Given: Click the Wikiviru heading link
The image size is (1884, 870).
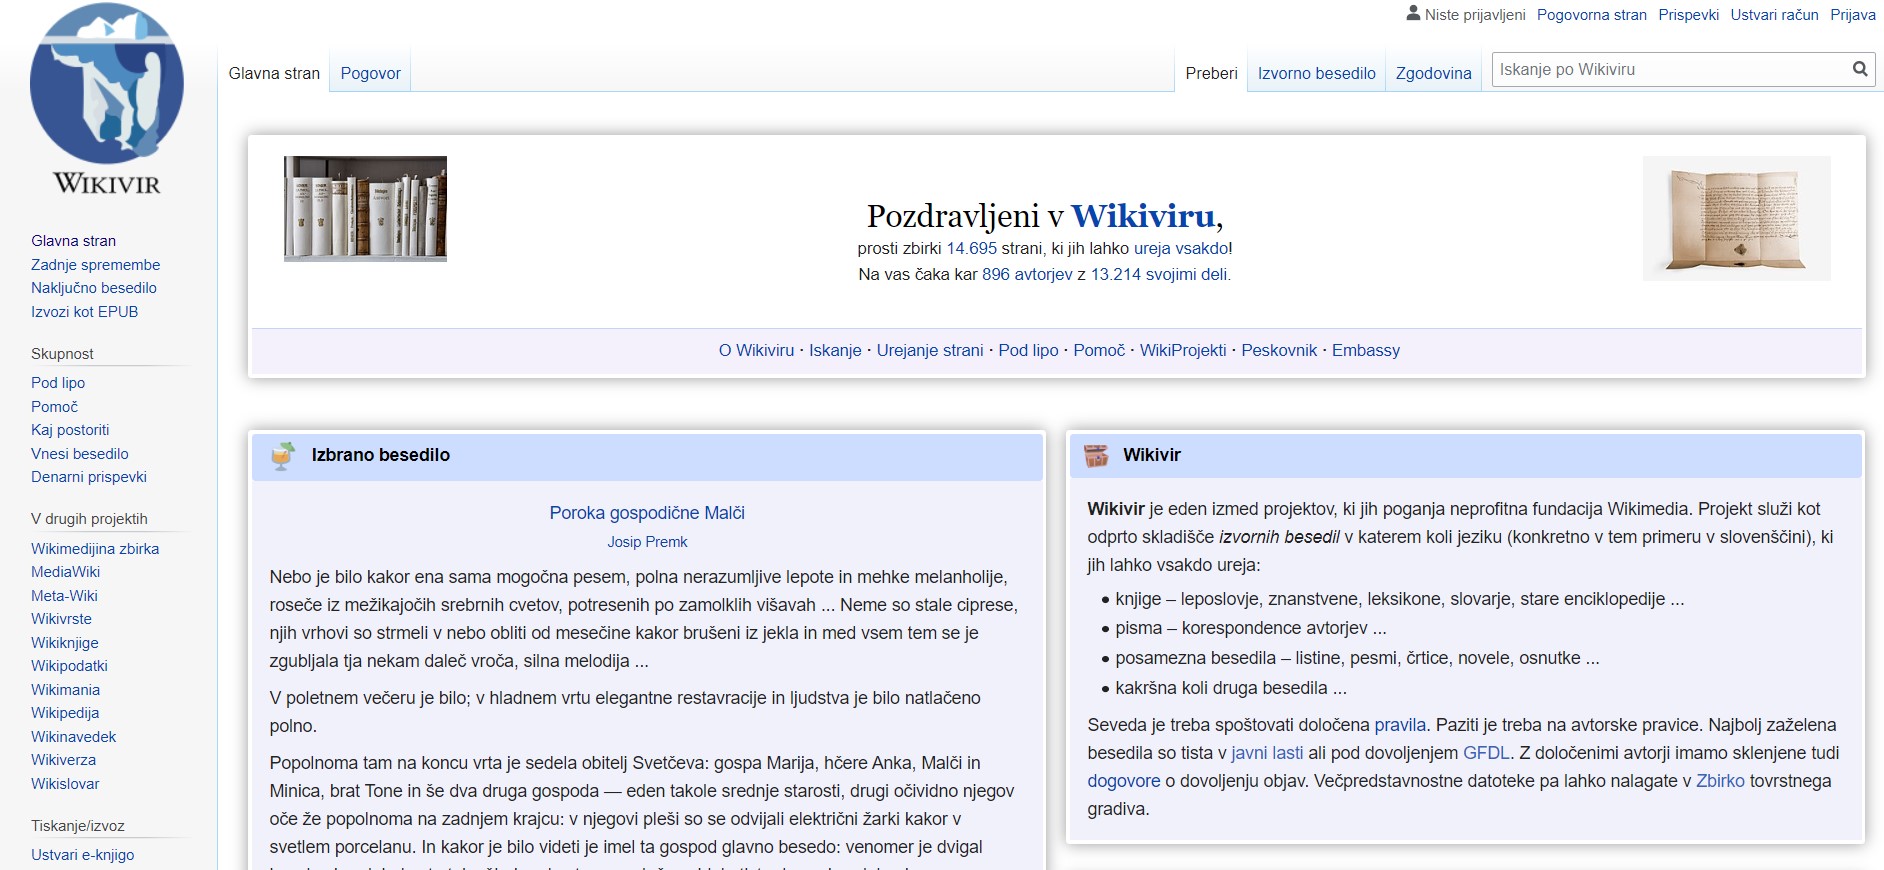Looking at the screenshot, I should [x=1143, y=216].
